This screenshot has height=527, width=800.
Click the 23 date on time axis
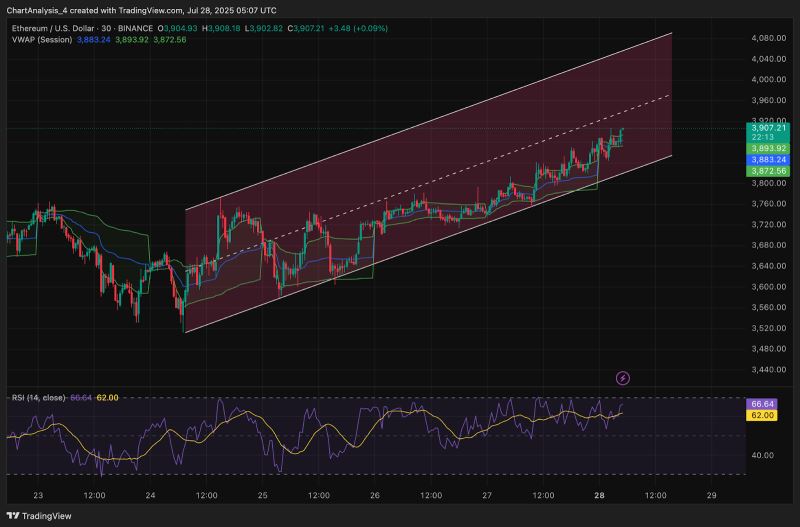pyautogui.click(x=38, y=494)
